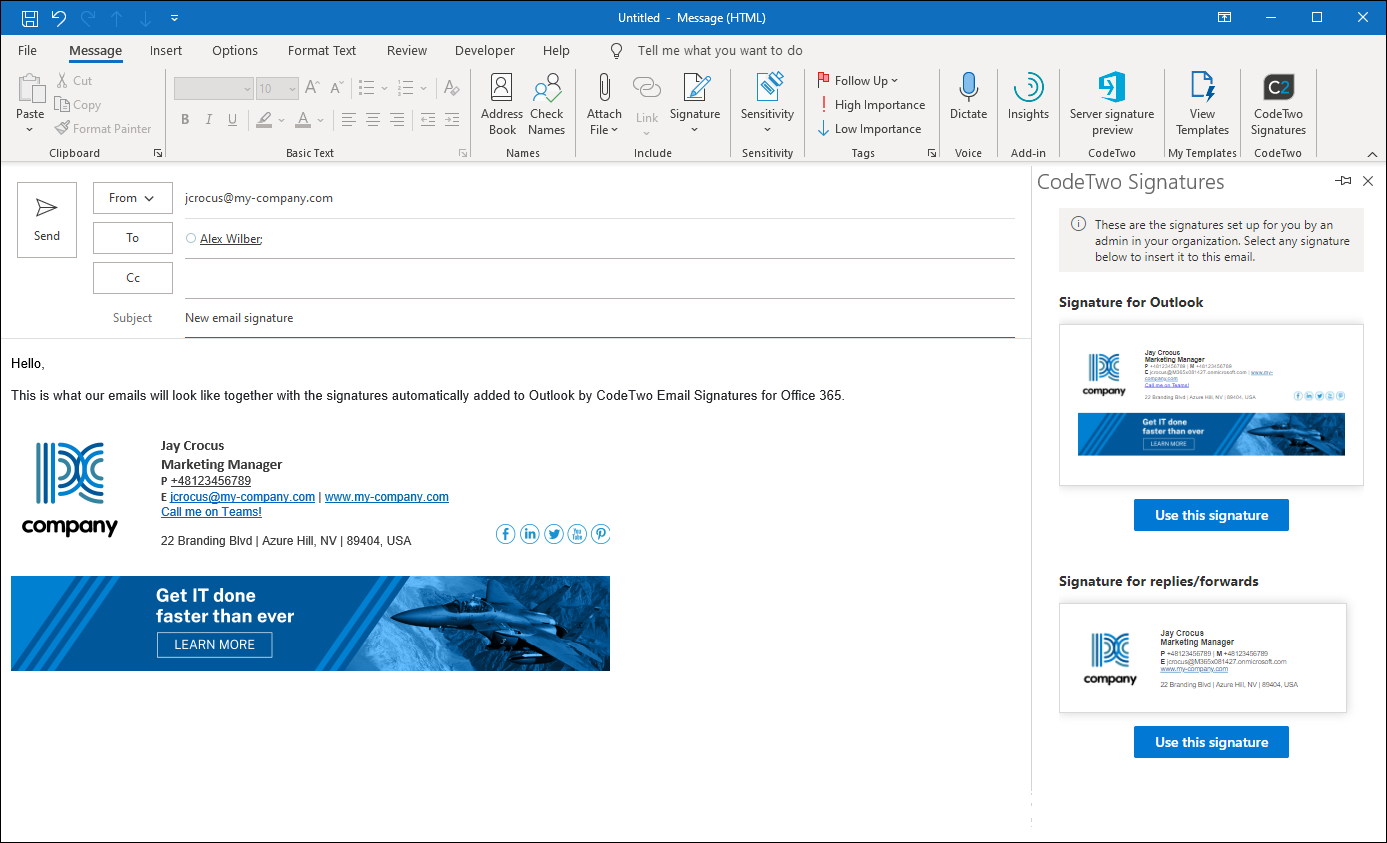Click the Decrease Indent icon
The image size is (1387, 843).
[x=428, y=120]
